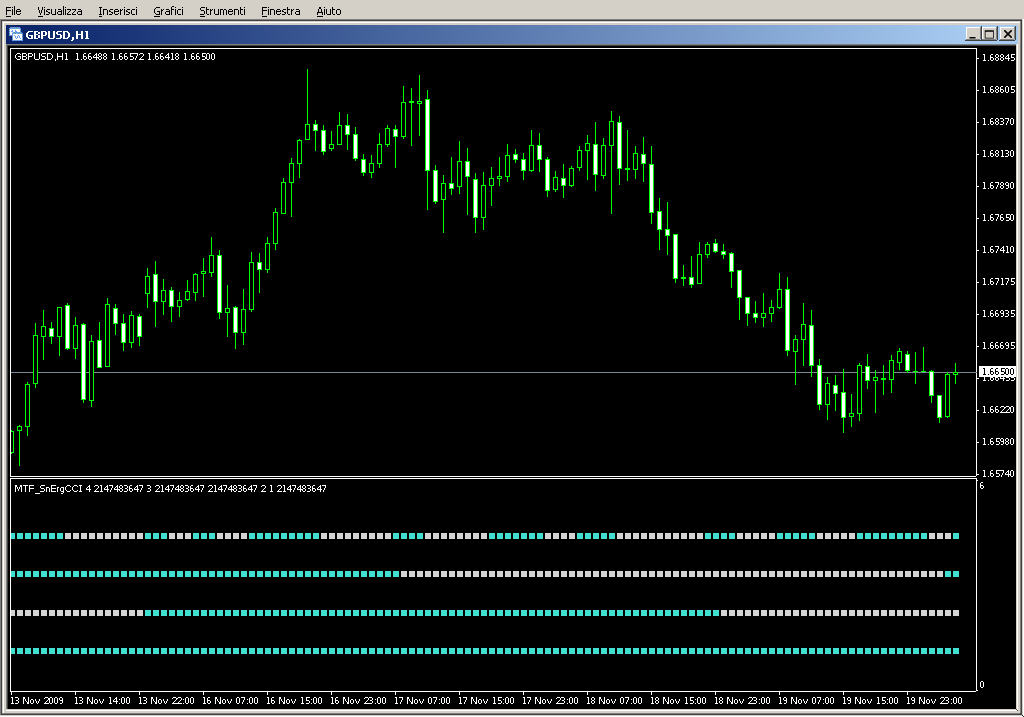Click the 19 Nov 07:00 time label

(x=806, y=701)
